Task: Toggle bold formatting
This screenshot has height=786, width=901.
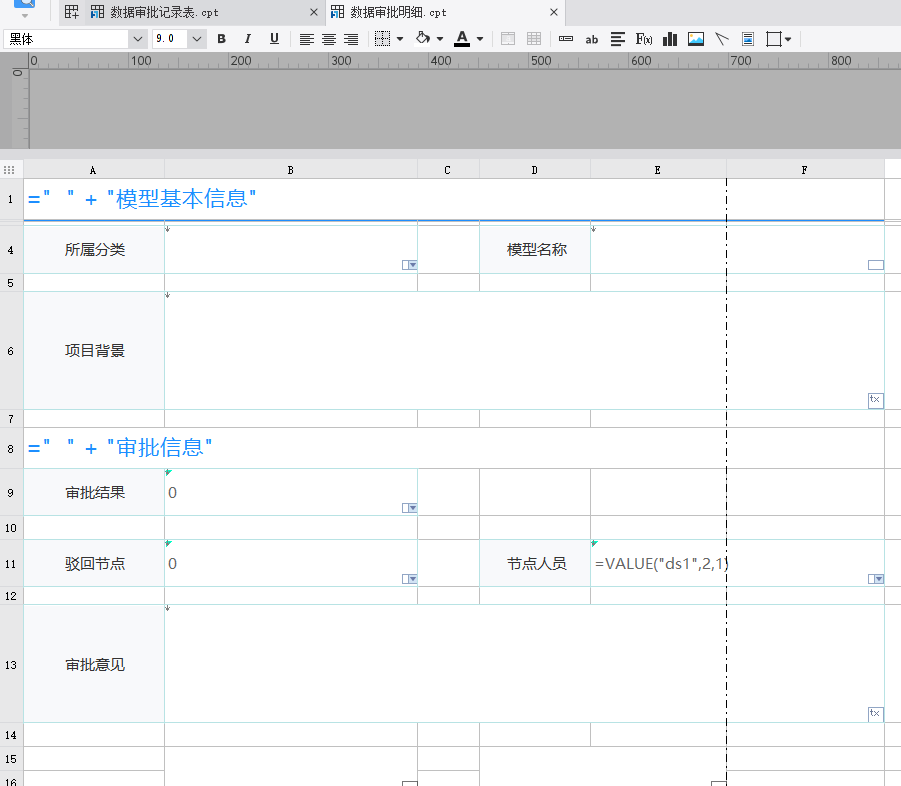Action: (x=221, y=39)
